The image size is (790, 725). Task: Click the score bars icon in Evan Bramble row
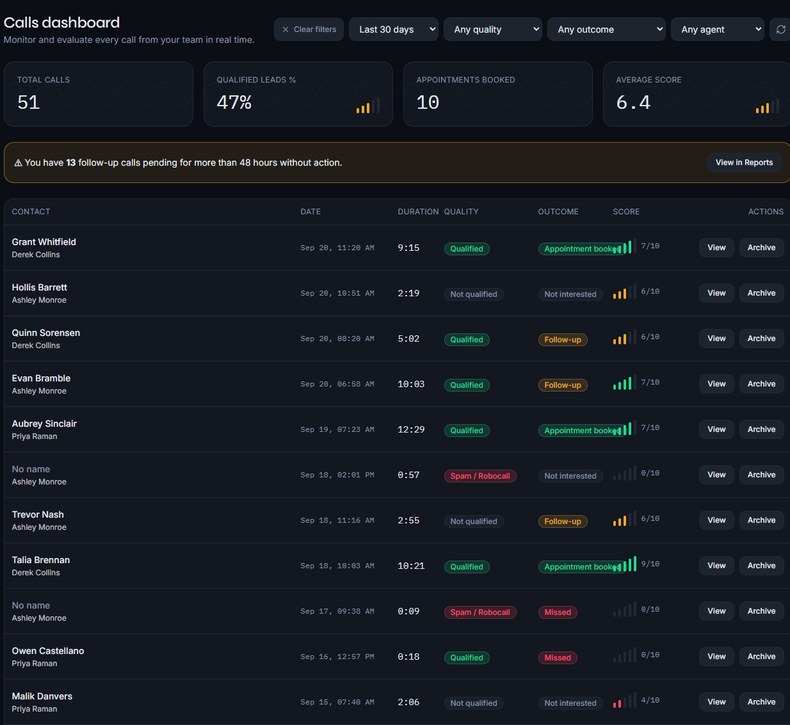point(625,383)
